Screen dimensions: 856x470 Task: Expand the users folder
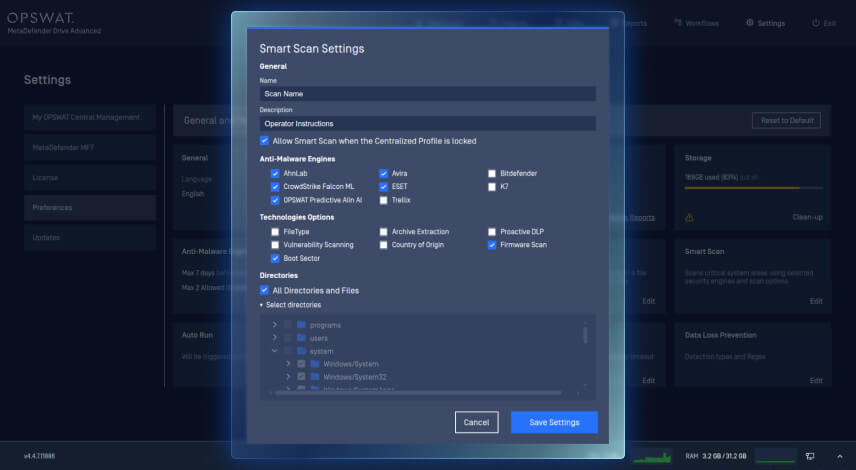tap(275, 338)
